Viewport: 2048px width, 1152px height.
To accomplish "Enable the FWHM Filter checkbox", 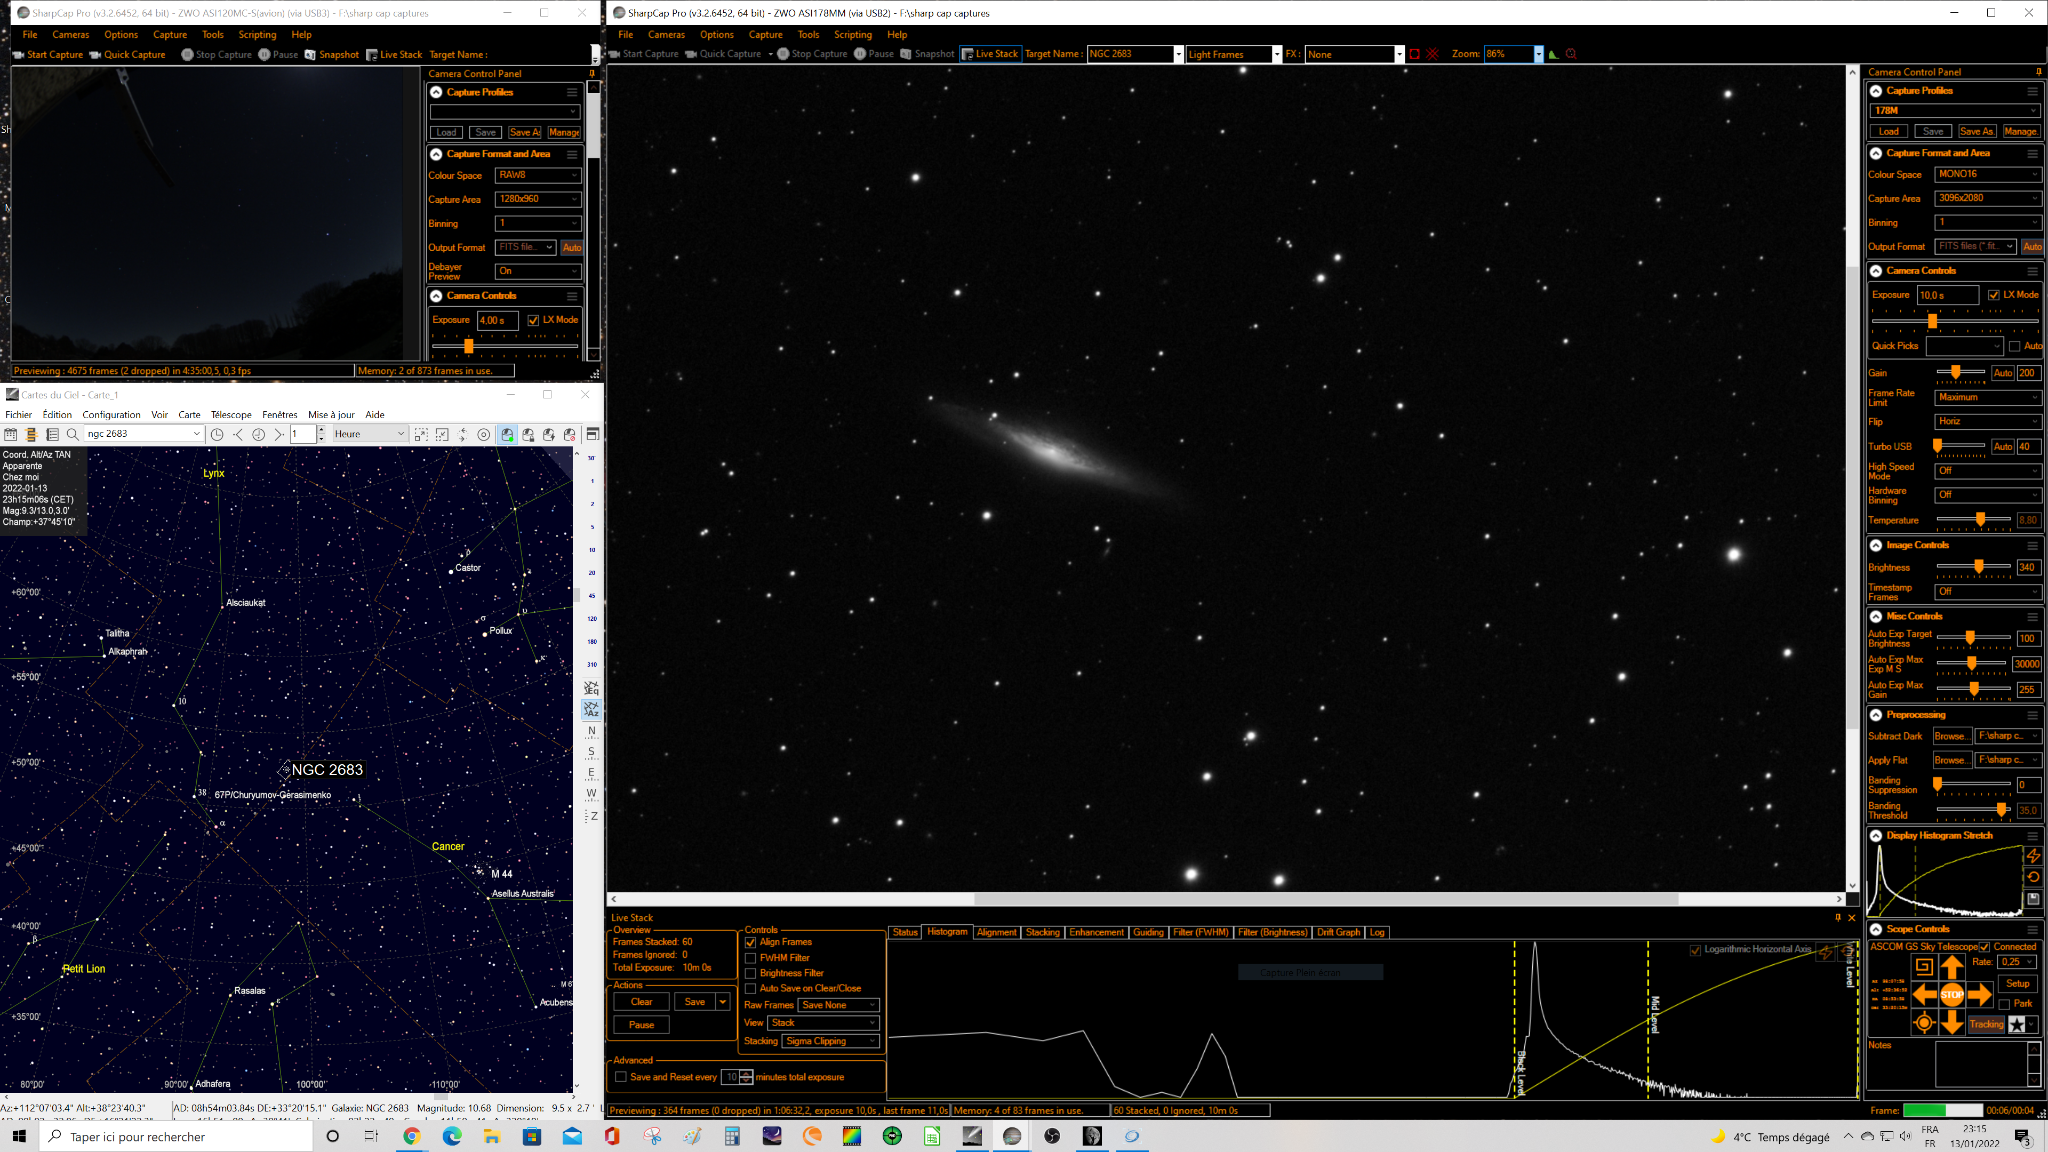I will click(x=750, y=958).
